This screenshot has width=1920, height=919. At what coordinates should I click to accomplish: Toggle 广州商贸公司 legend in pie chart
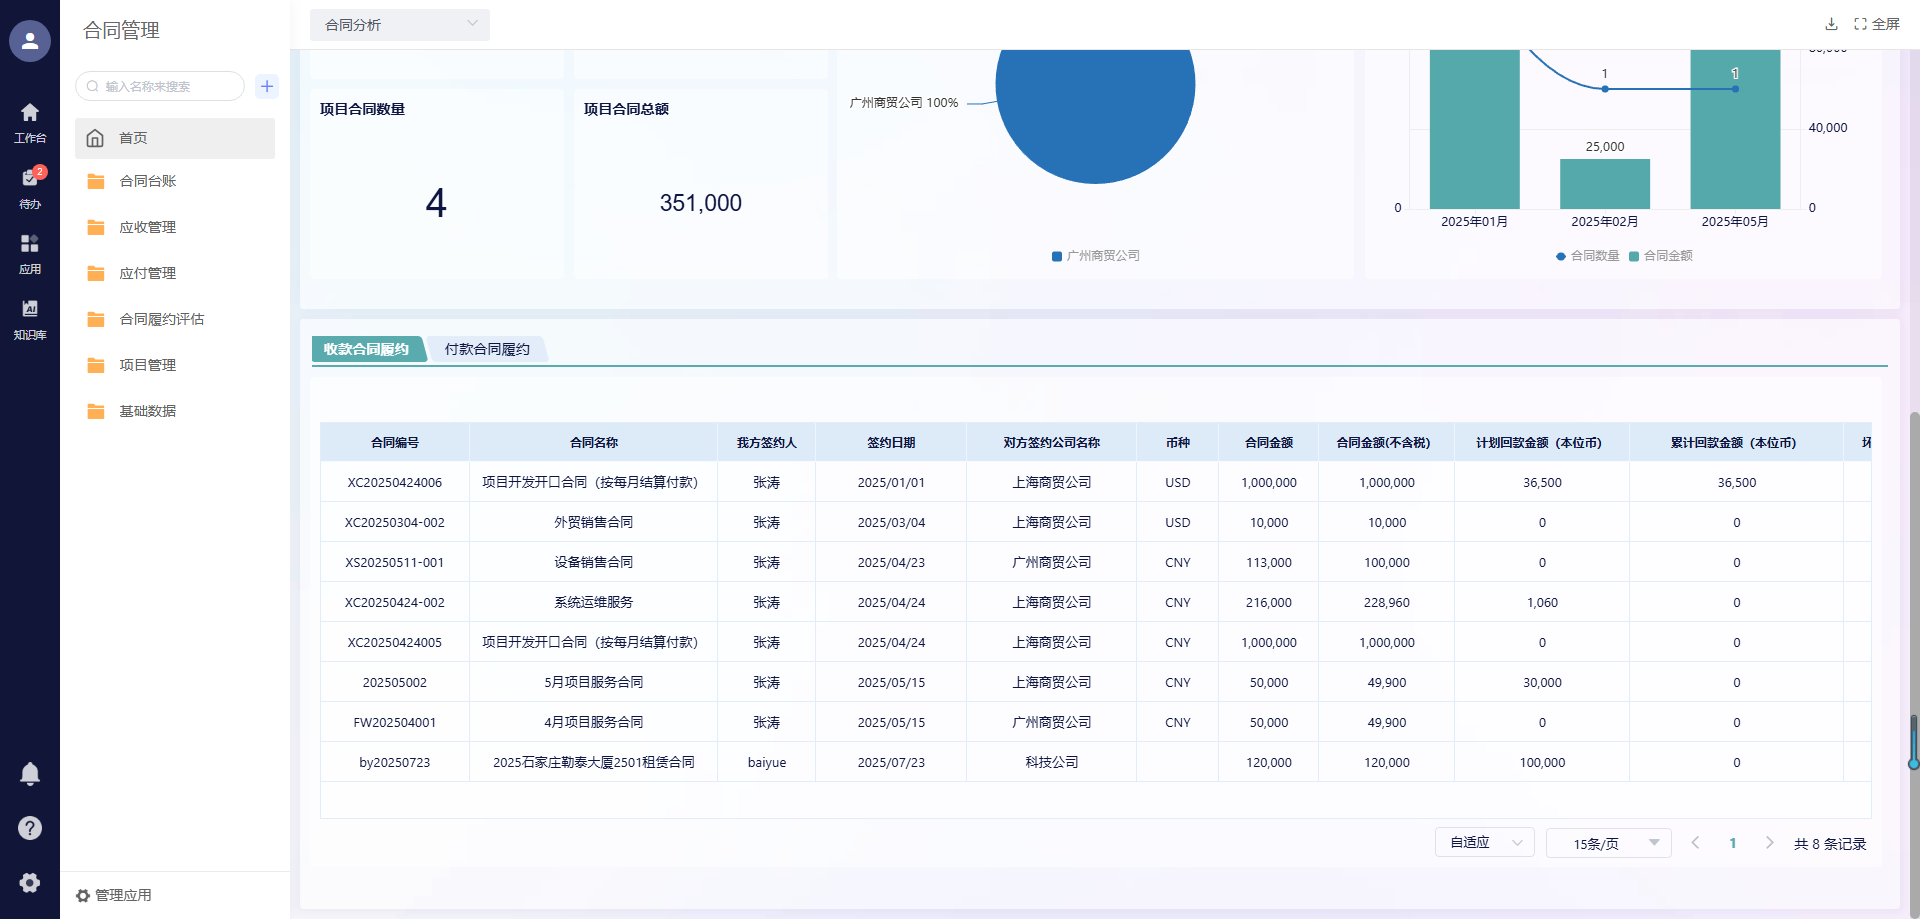coord(1096,256)
